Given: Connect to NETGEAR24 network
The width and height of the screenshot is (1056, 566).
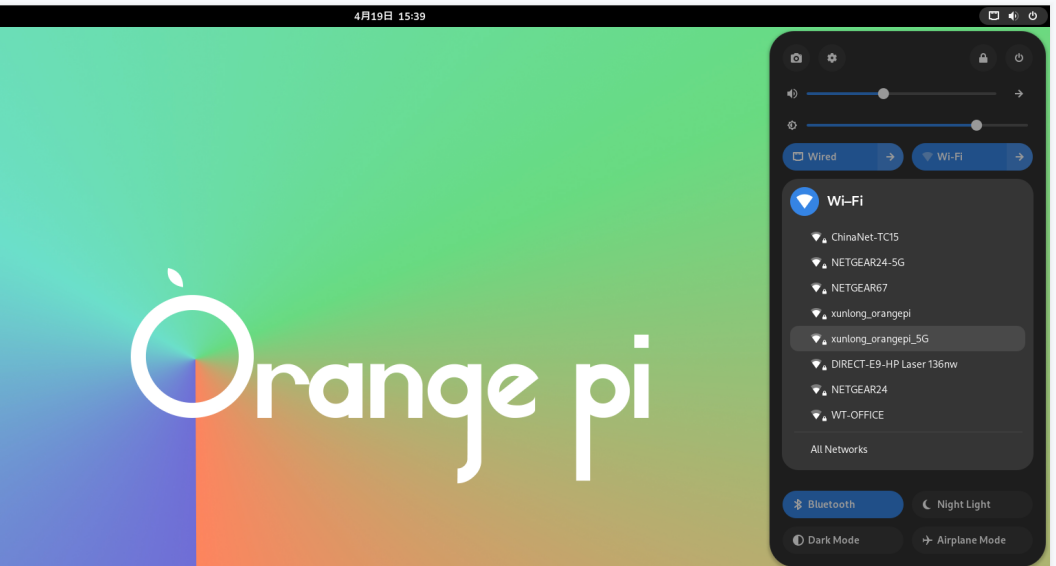Looking at the screenshot, I should (x=907, y=389).
